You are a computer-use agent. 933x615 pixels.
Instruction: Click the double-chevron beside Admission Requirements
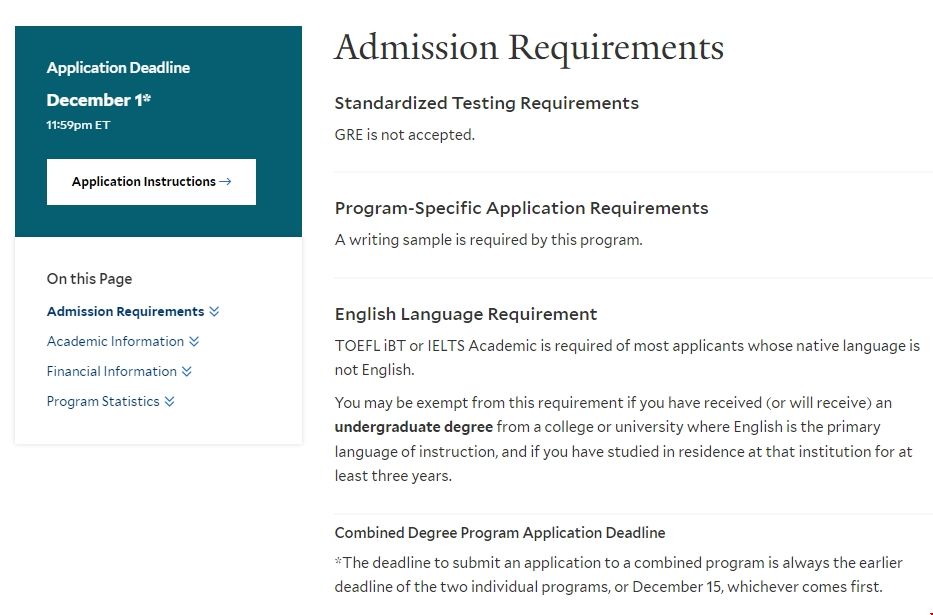(x=215, y=312)
